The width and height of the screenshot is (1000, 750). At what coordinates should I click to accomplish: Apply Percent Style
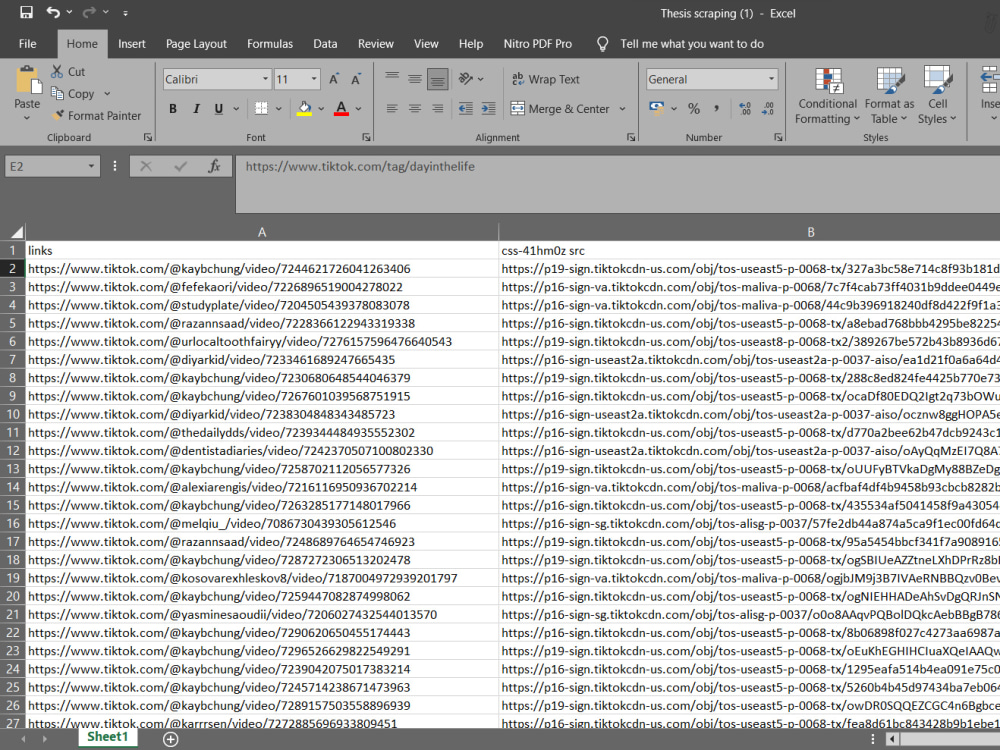(694, 108)
